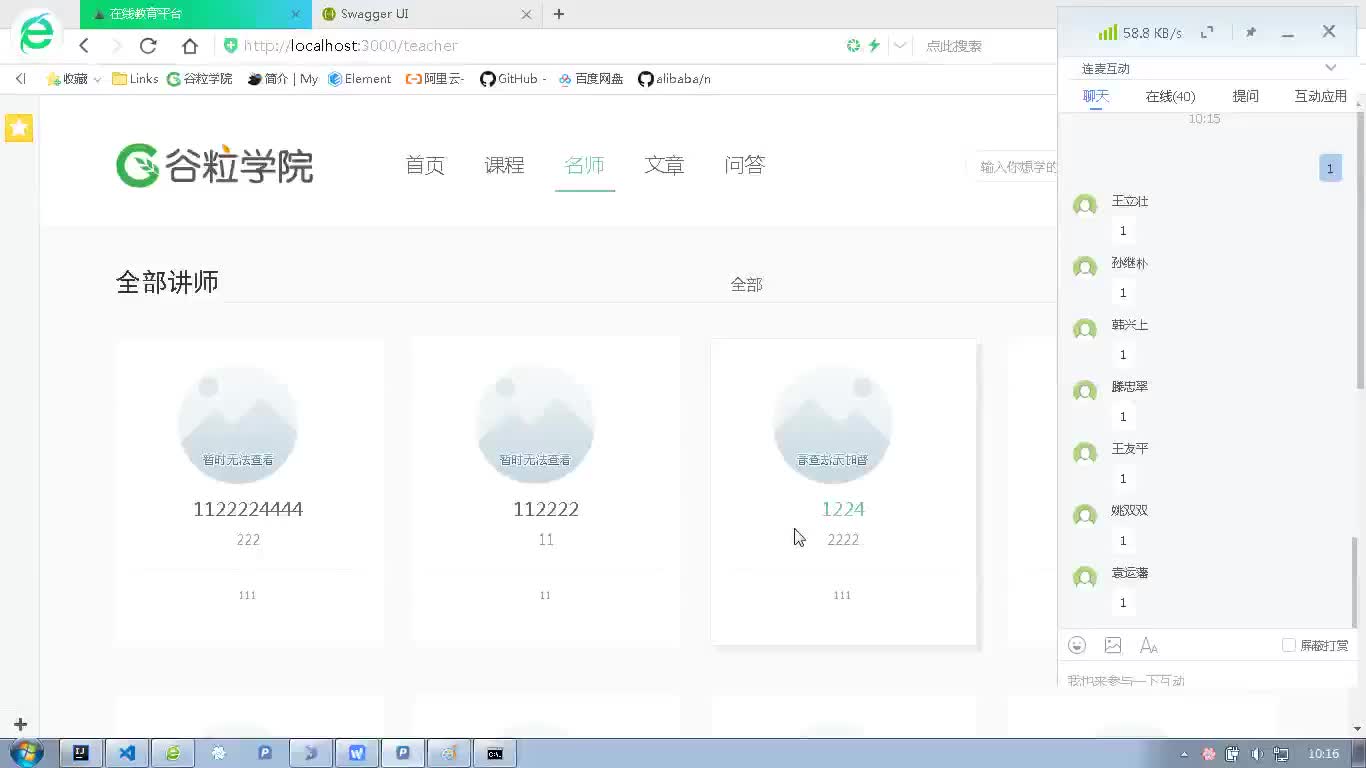The image size is (1366, 768).
Task: Click teacher name 112222
Action: (x=545, y=509)
